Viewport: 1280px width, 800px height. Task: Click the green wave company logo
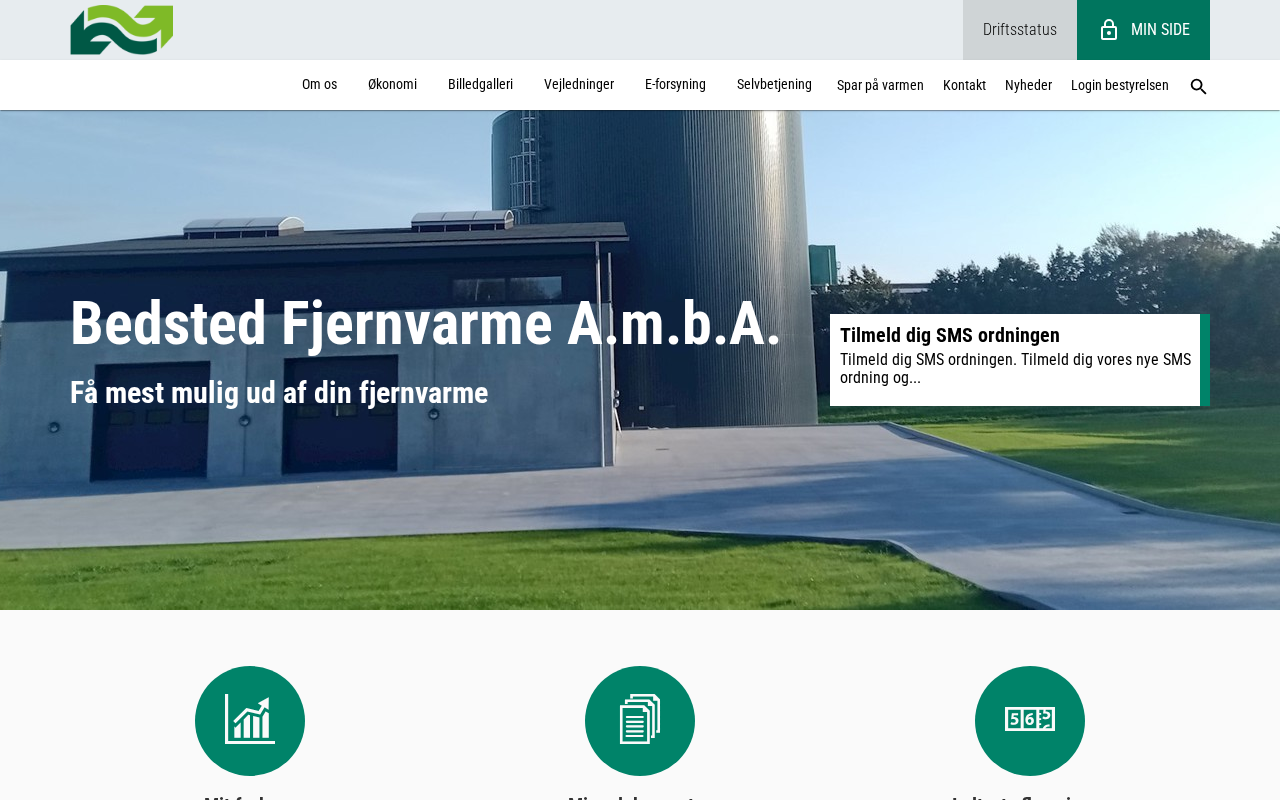121,30
